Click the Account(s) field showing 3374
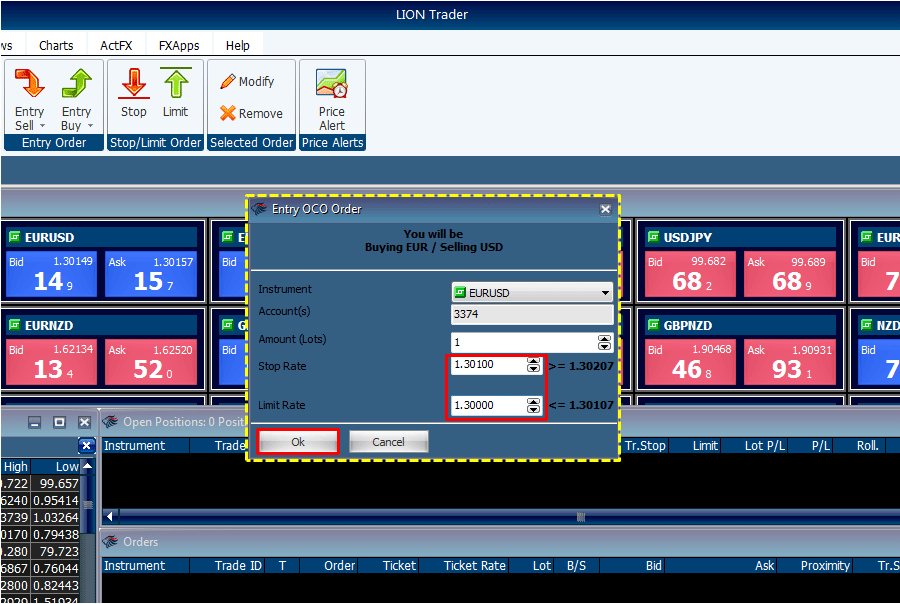The width and height of the screenshot is (900, 604). [532, 314]
